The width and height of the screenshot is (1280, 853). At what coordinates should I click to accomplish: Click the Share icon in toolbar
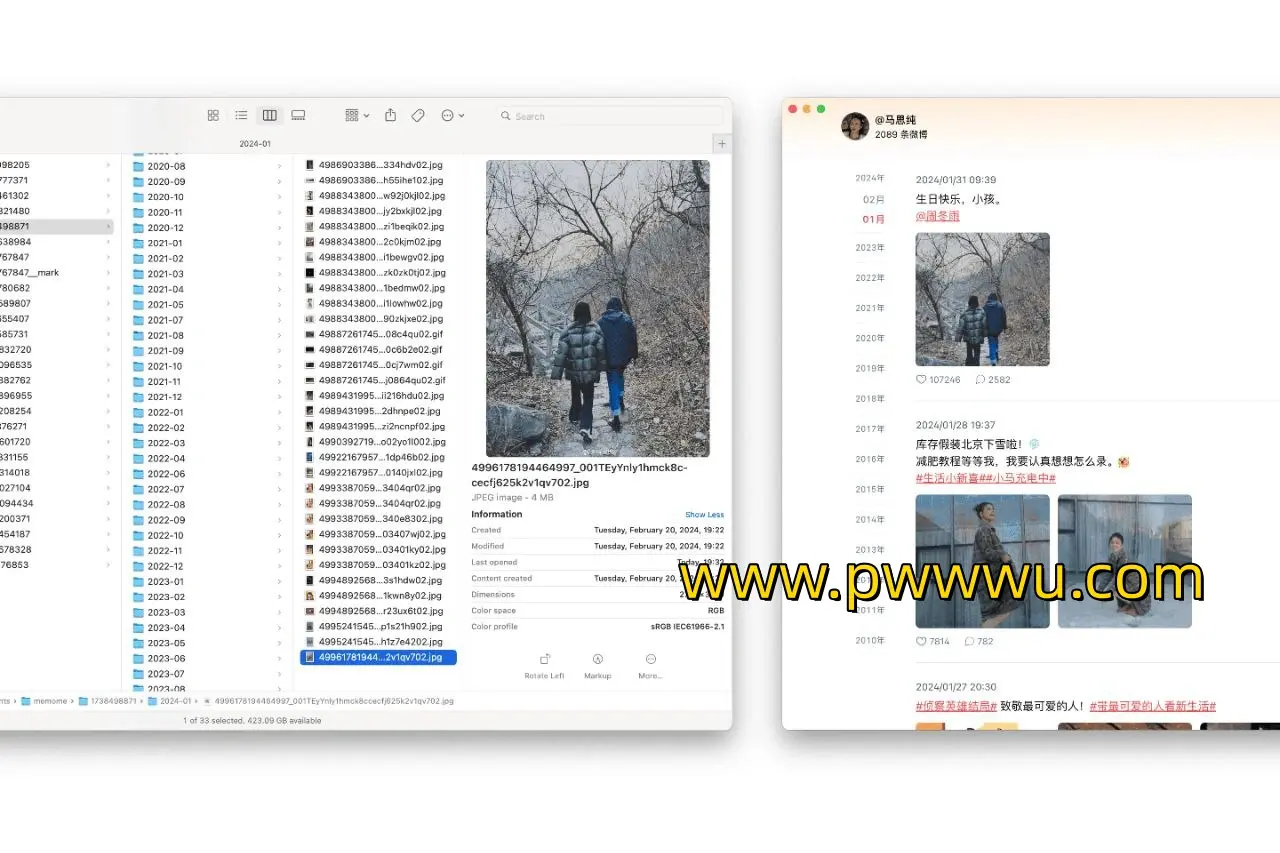391,116
